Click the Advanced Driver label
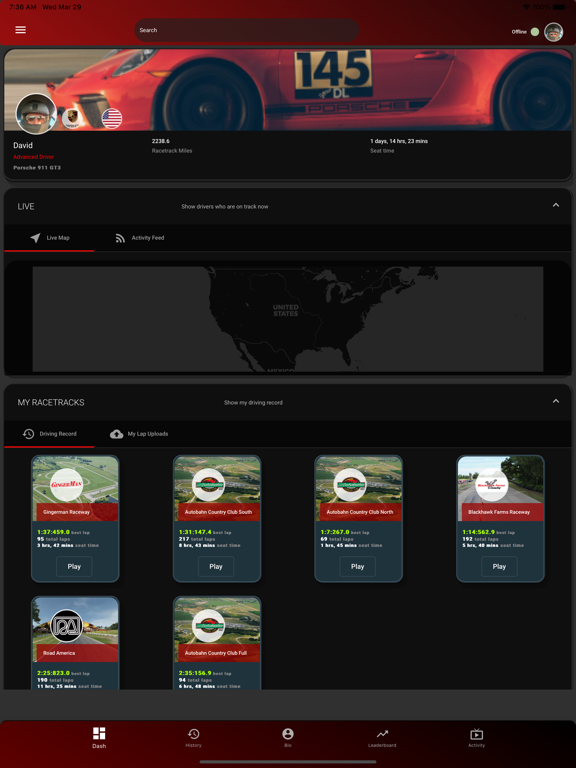 pyautogui.click(x=33, y=157)
